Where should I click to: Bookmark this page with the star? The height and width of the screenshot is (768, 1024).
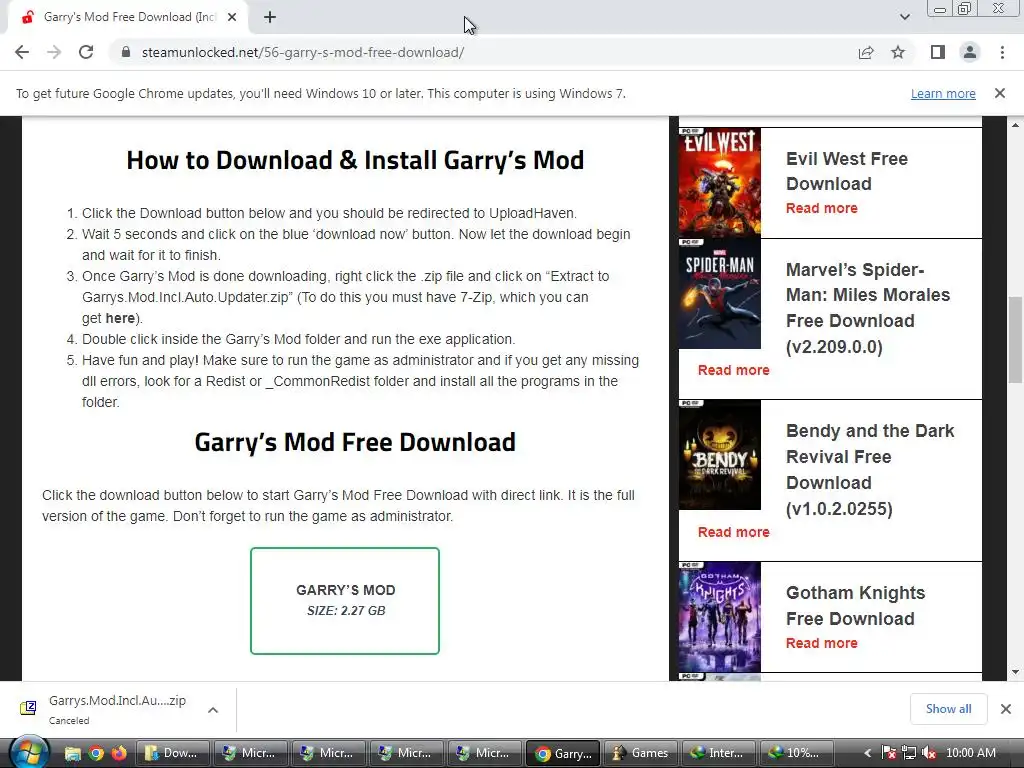point(898,52)
